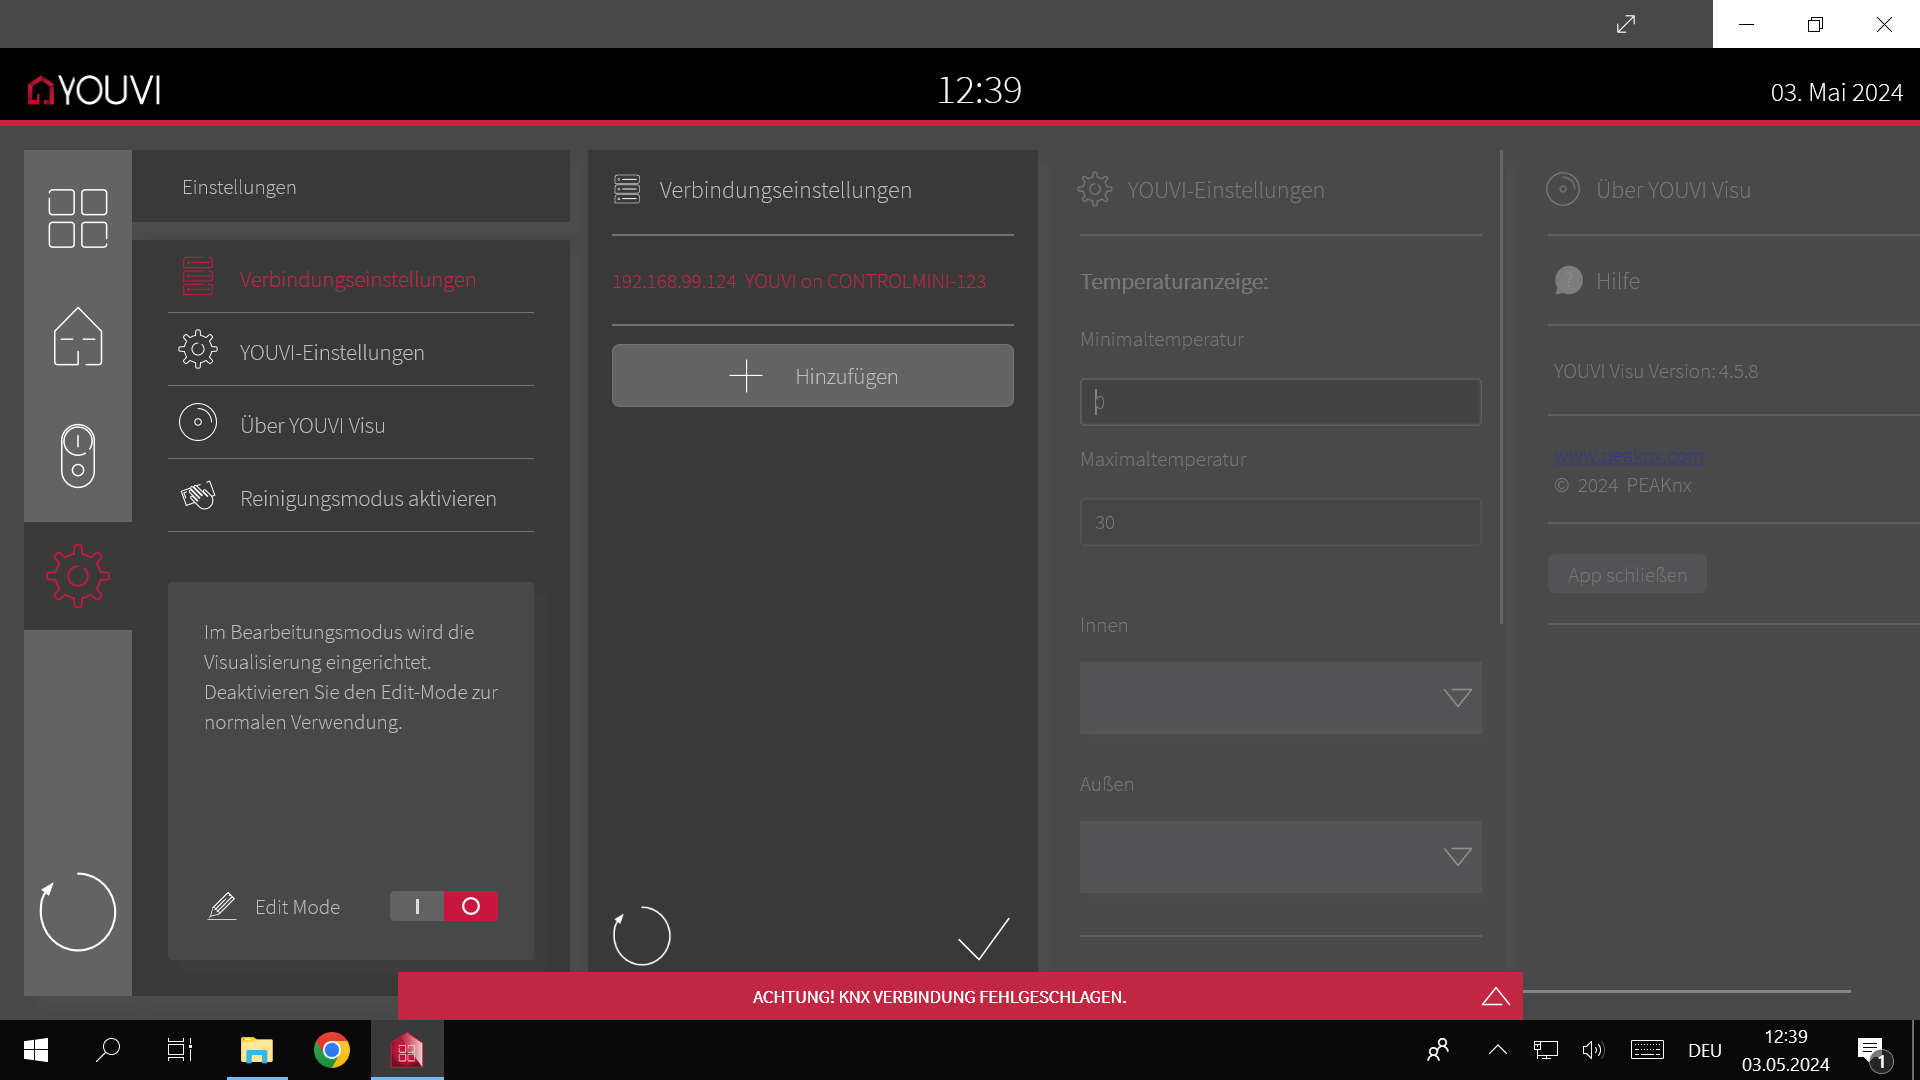Click the Hinzufügen button
Viewport: 1920px width, 1080px height.
click(x=813, y=376)
